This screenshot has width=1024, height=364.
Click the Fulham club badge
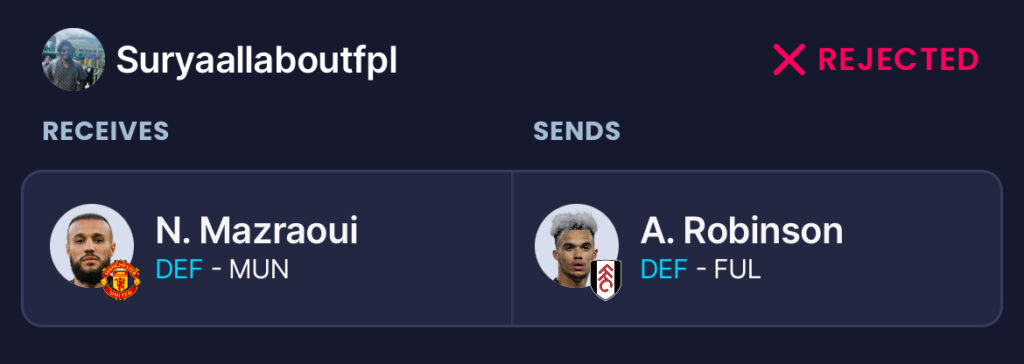click(x=605, y=280)
